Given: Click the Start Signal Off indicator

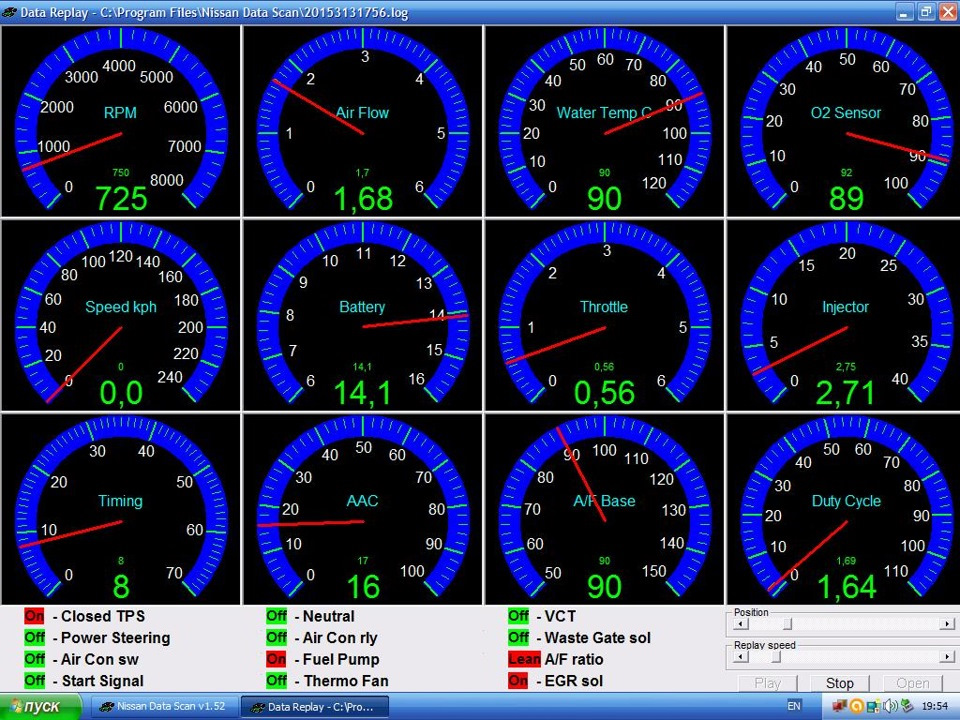Looking at the screenshot, I should tap(34, 680).
